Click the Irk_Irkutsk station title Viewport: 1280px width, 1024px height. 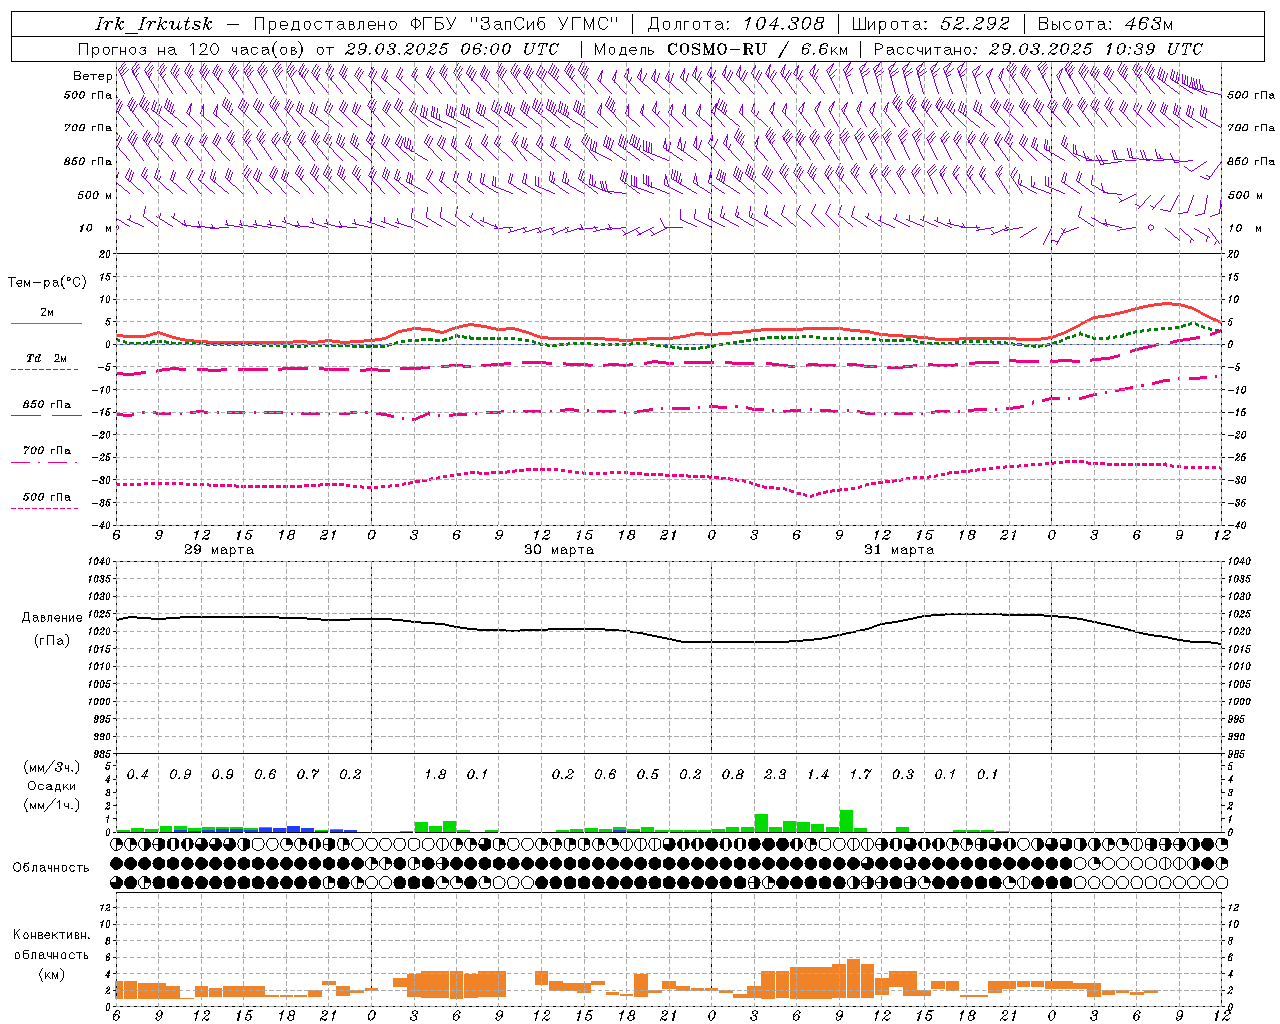[154, 24]
